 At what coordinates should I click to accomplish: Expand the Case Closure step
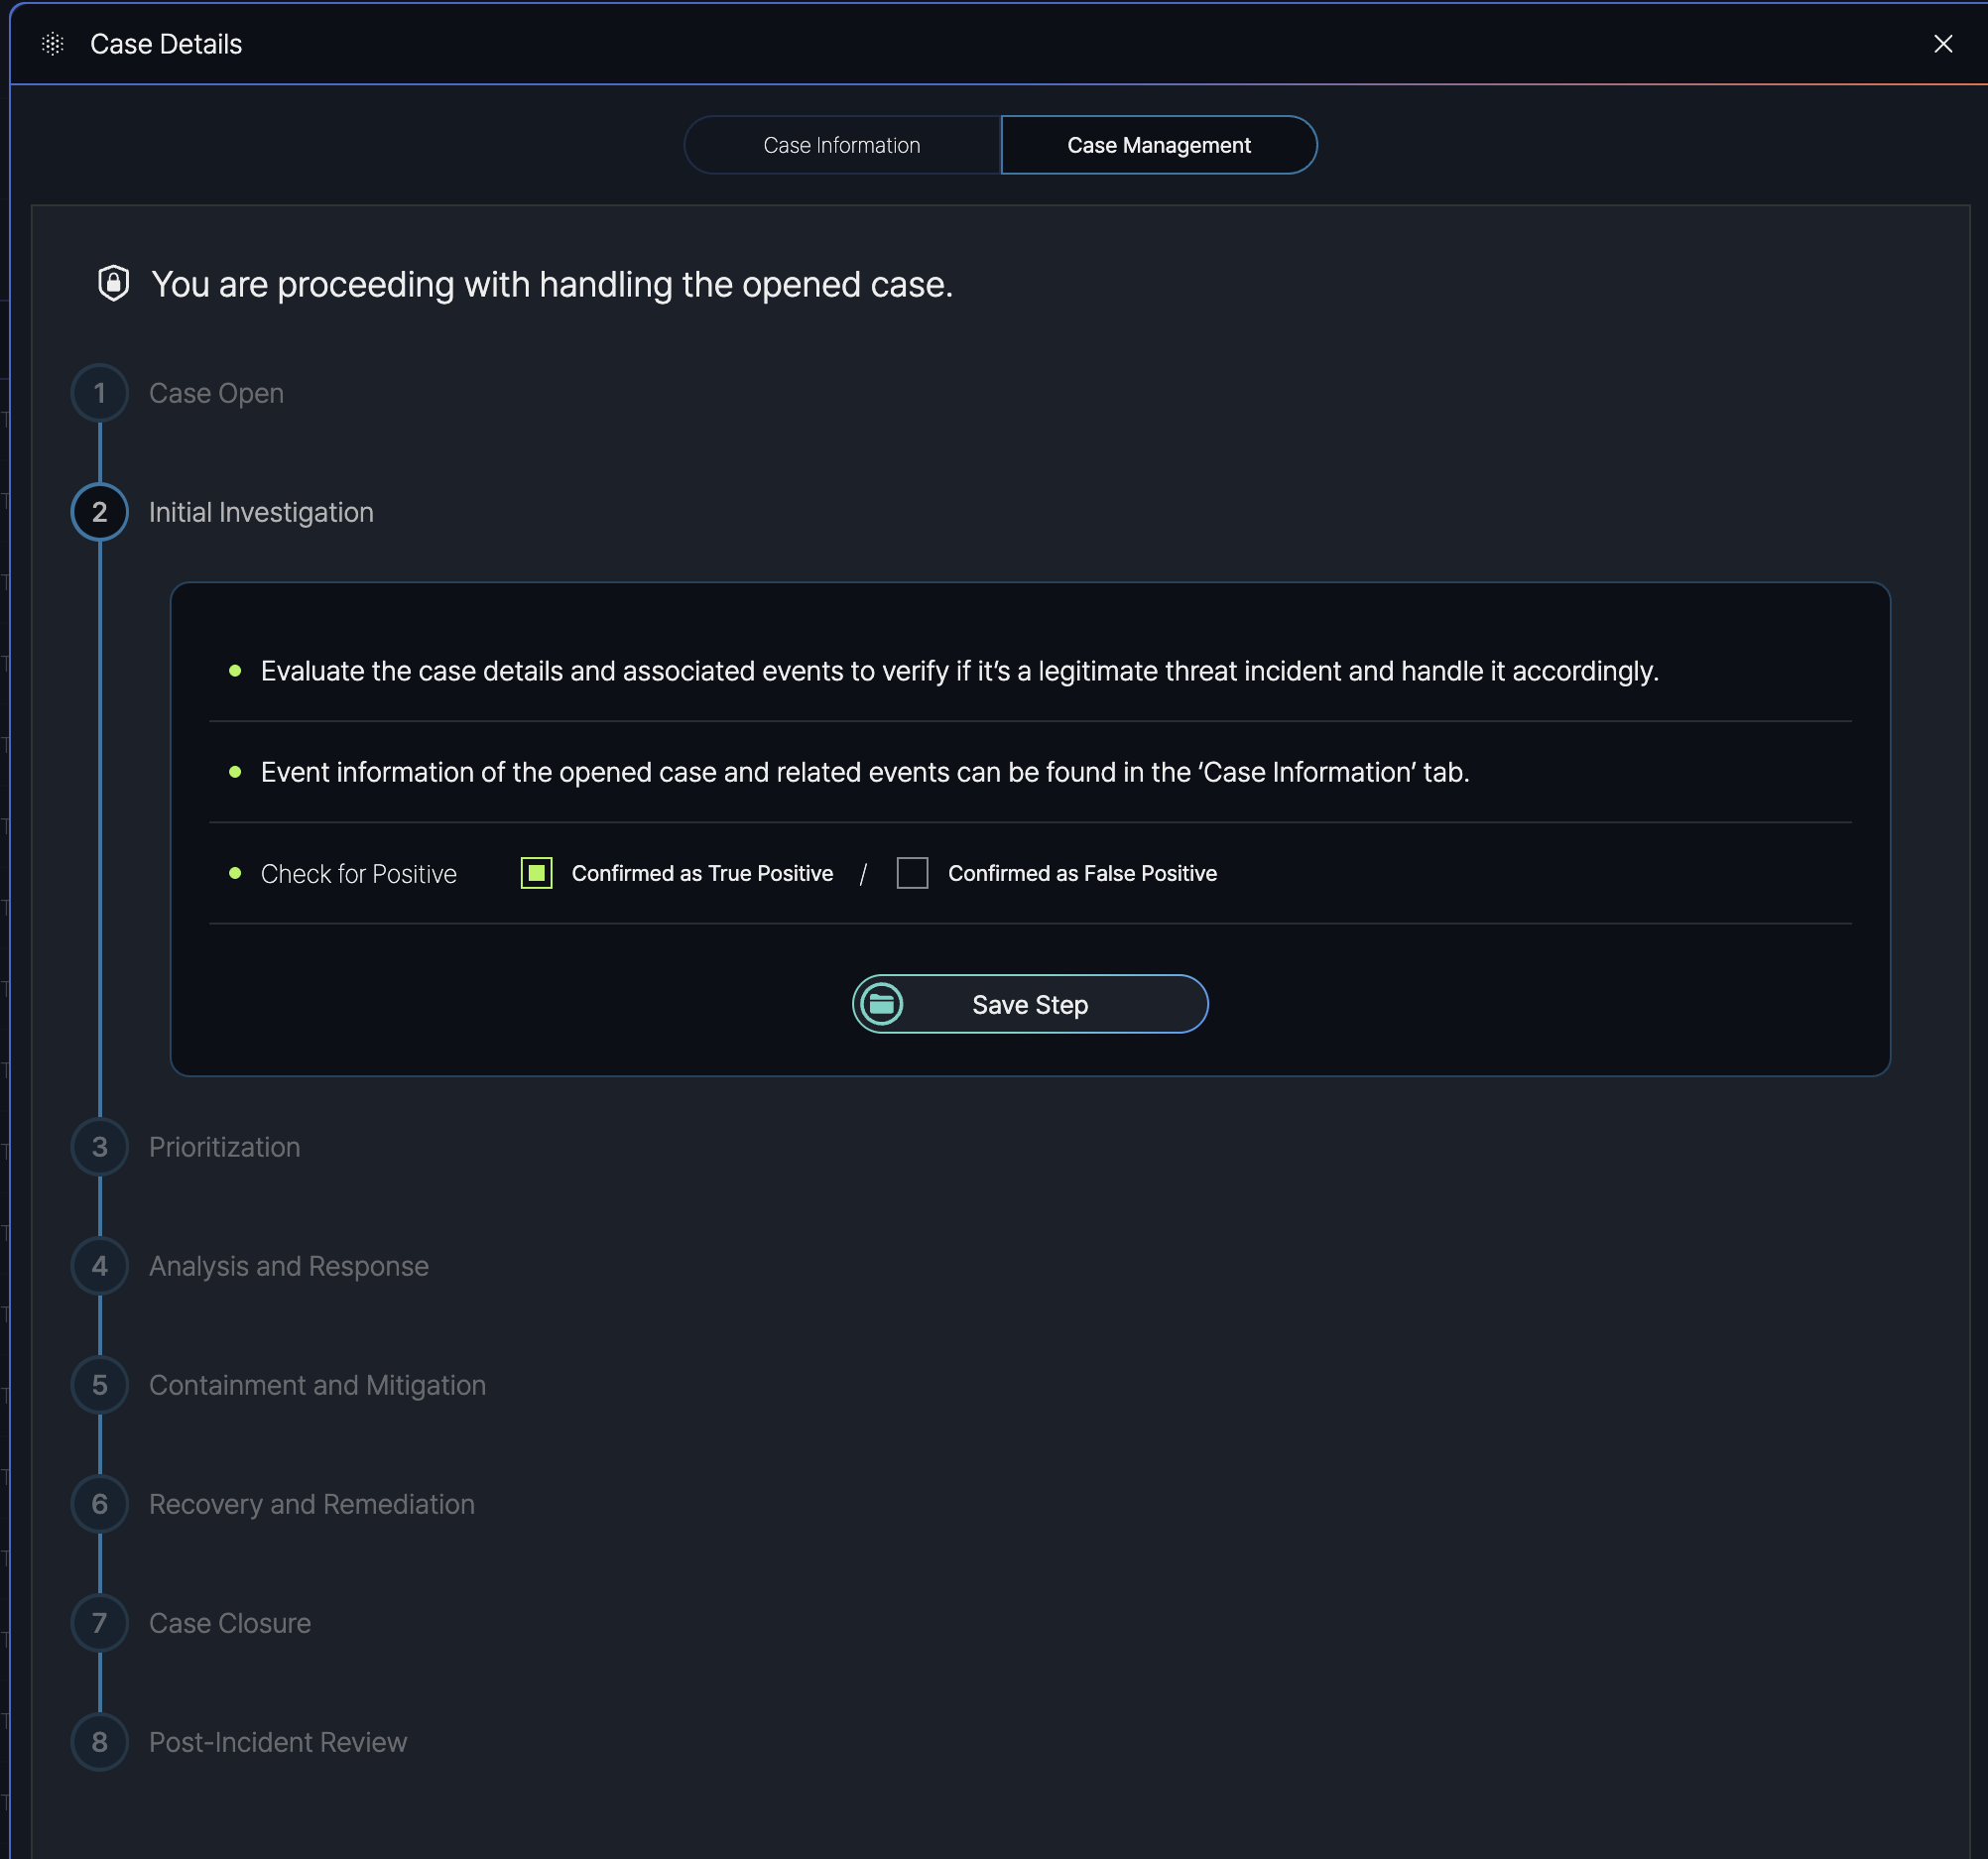pos(229,1623)
